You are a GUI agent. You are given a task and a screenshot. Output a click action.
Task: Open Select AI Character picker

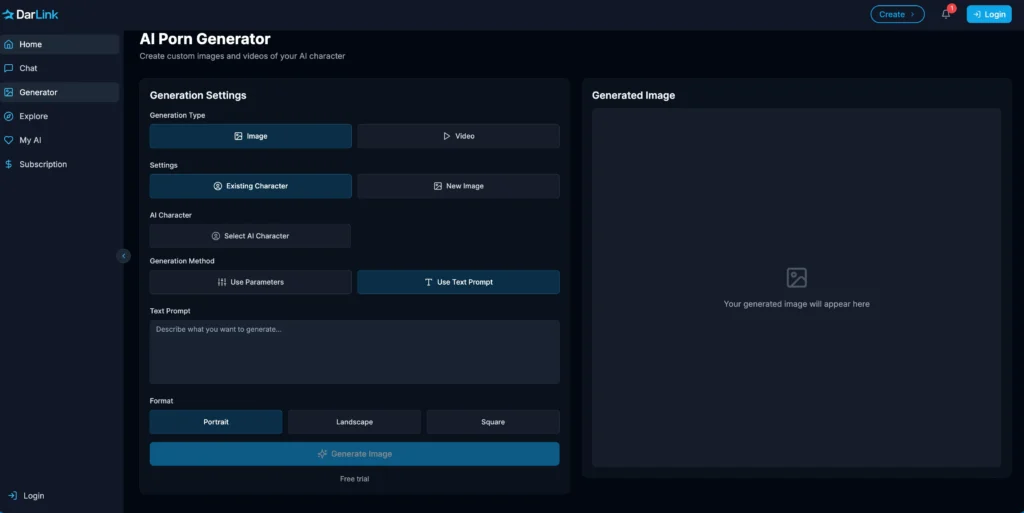(250, 236)
